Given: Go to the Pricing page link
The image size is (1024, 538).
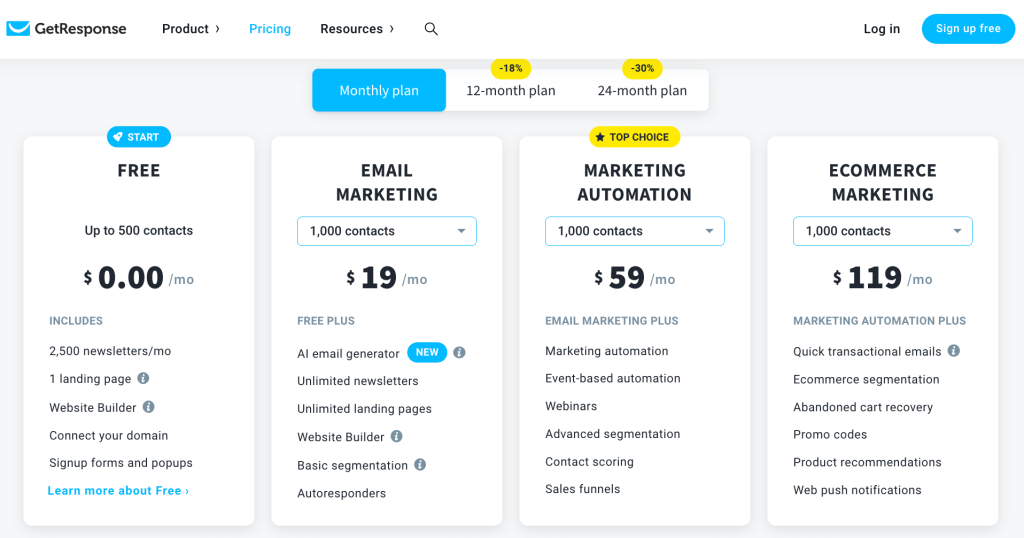Looking at the screenshot, I should tap(270, 29).
